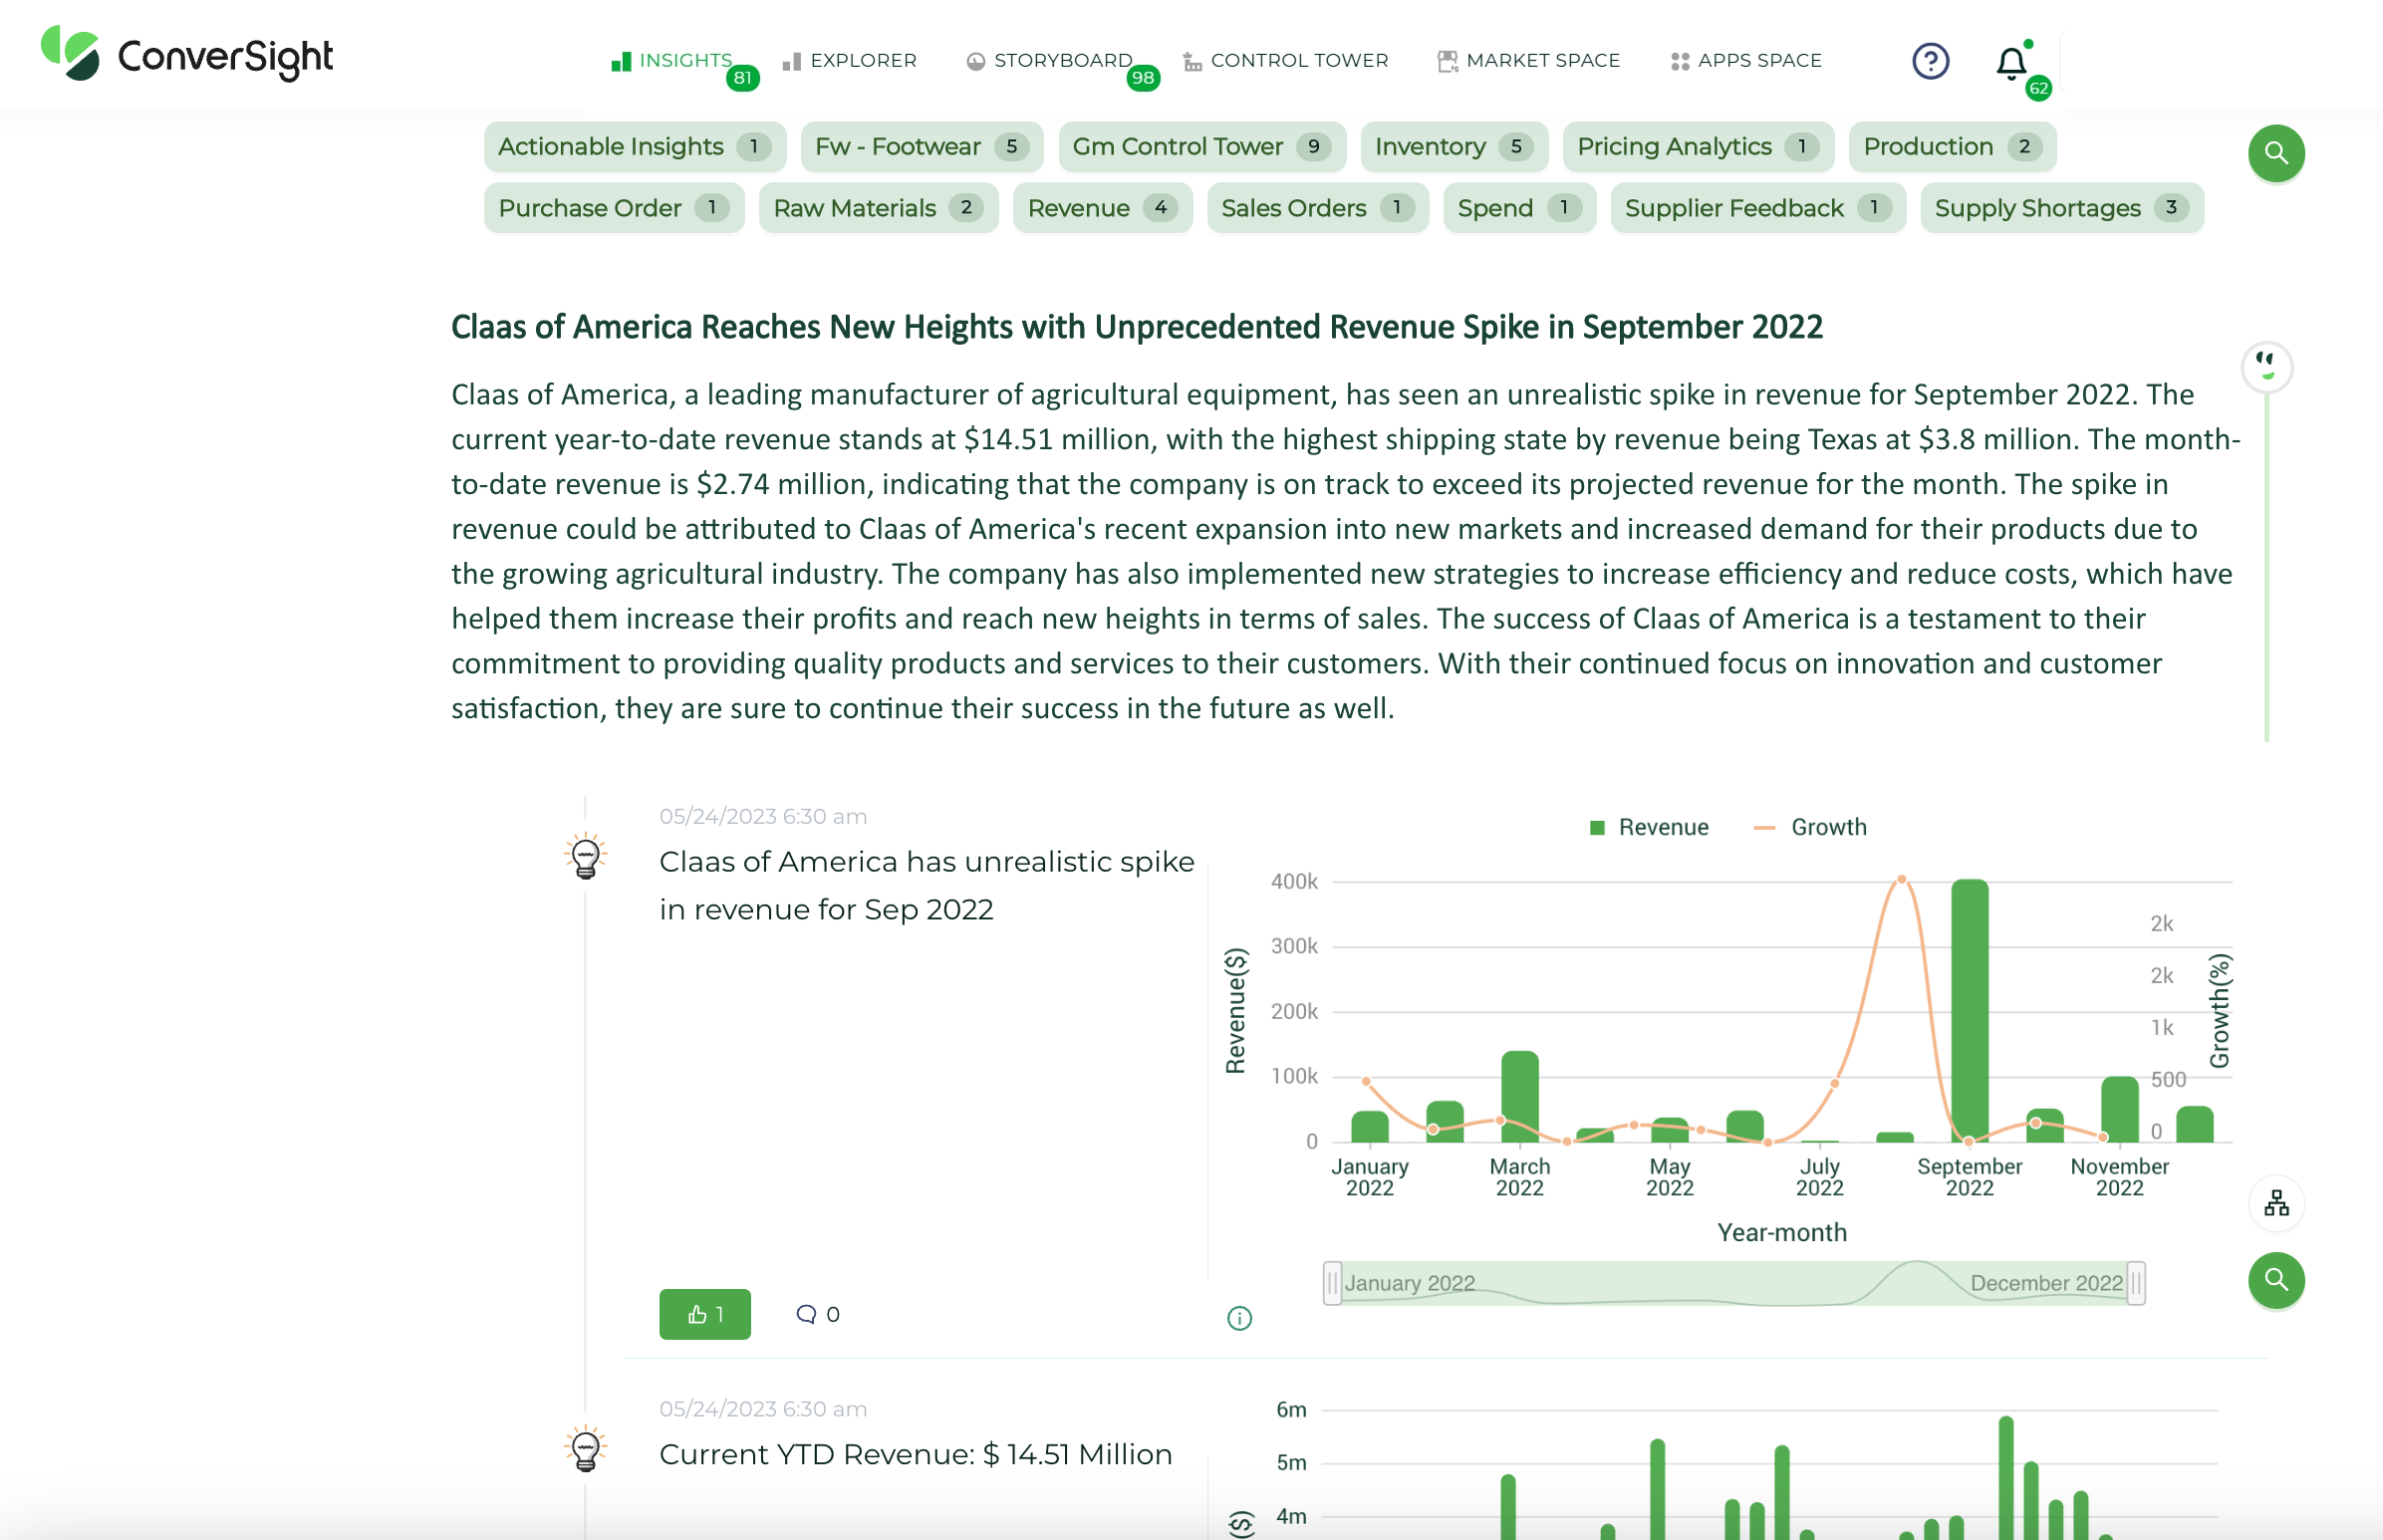Filter by Inventory tag
This screenshot has height=1540, width=2383.
[1454, 147]
